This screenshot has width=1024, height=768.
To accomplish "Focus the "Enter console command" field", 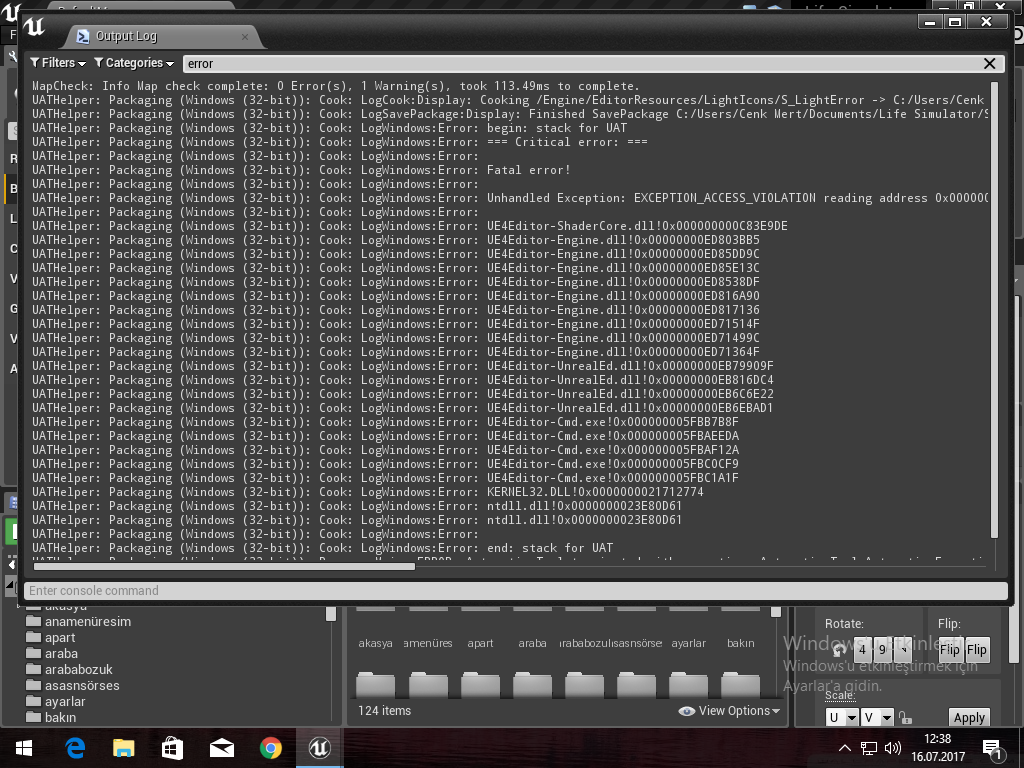I will coord(516,590).
